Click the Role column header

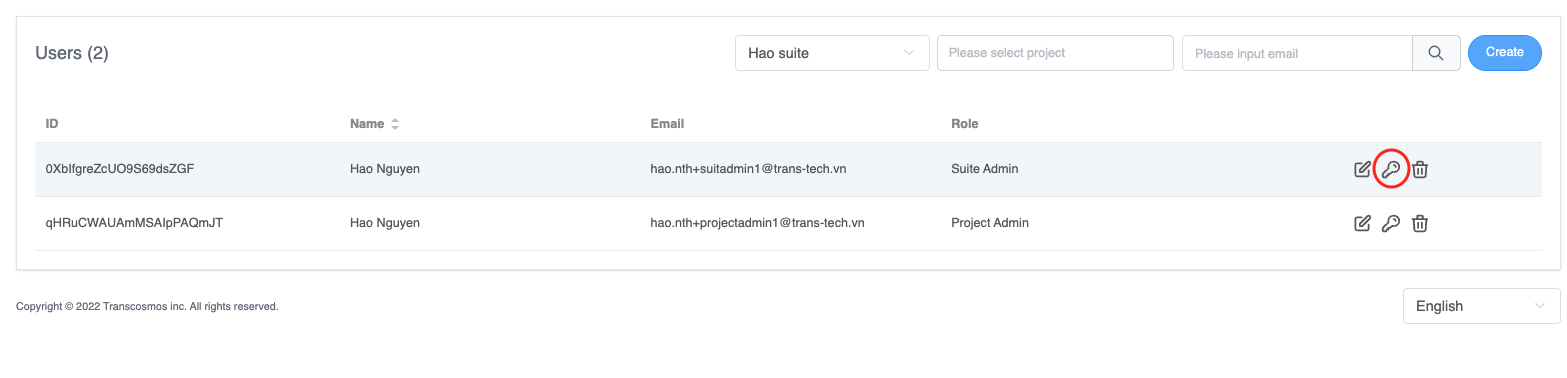coord(965,124)
